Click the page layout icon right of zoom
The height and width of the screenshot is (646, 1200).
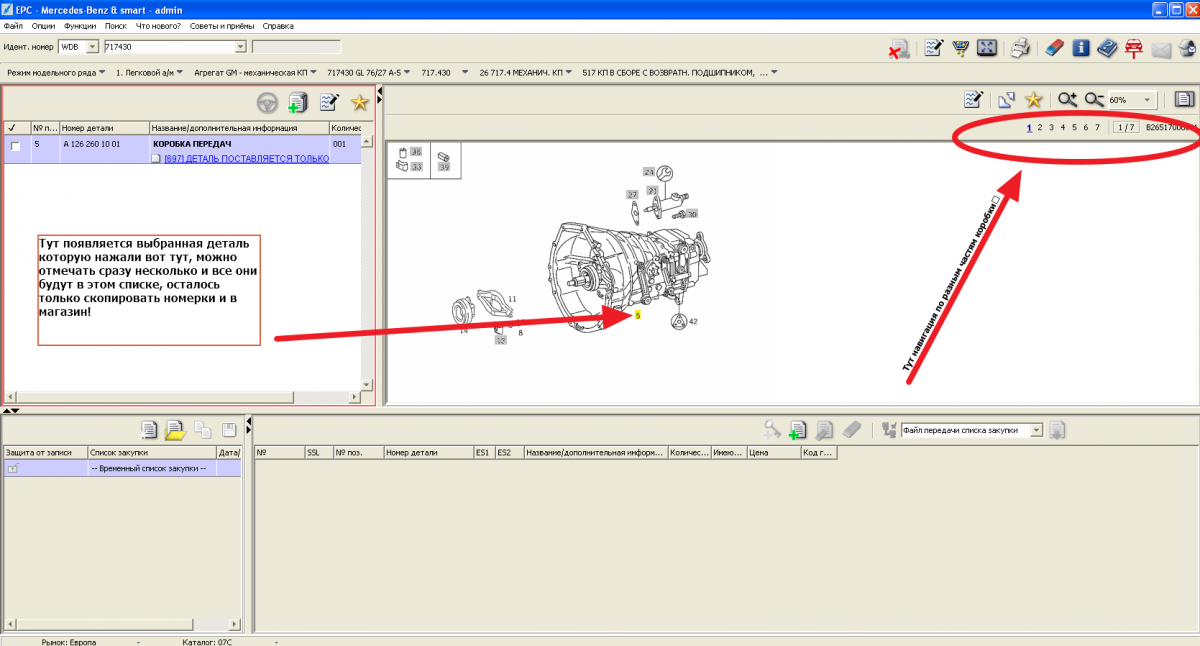1184,99
